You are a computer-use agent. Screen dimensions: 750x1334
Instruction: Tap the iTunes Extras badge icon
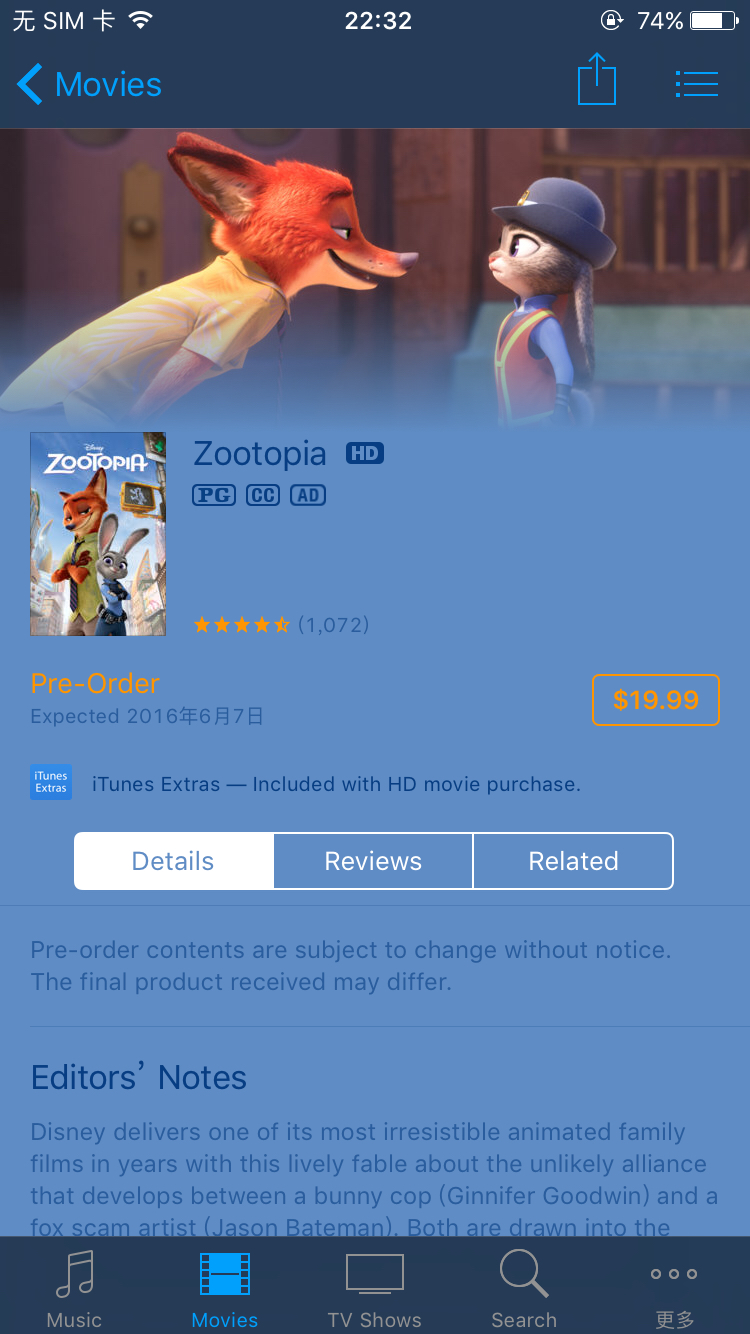pos(51,782)
